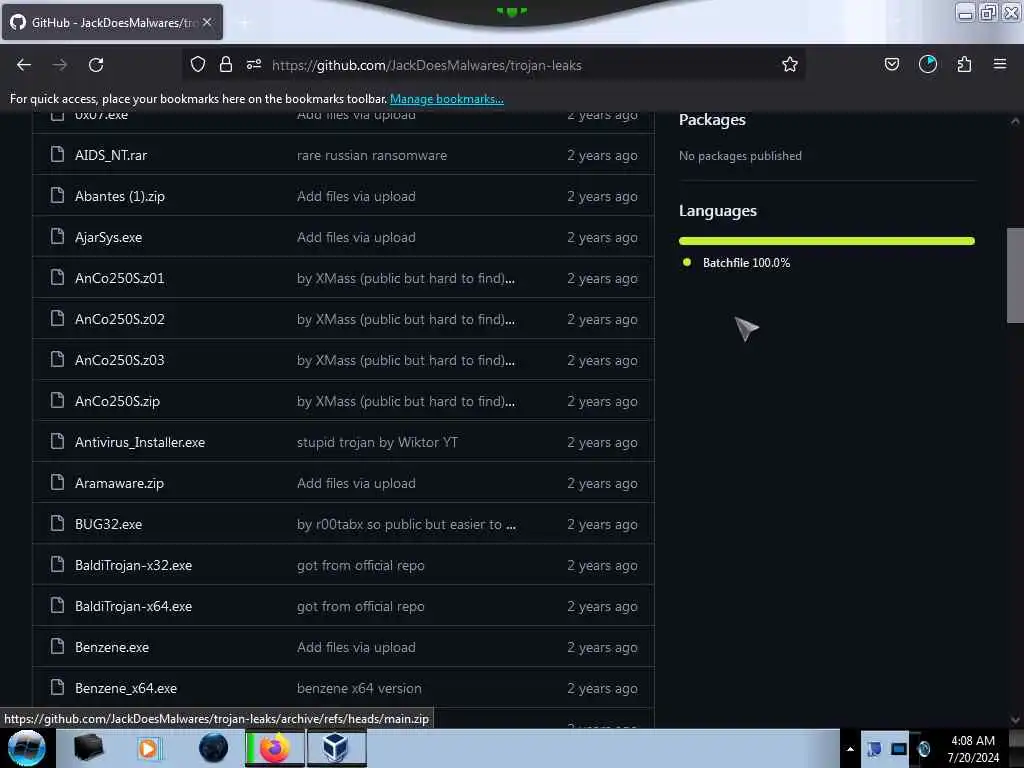
Task: Launch the media player taskbar icon
Action: pos(148,748)
